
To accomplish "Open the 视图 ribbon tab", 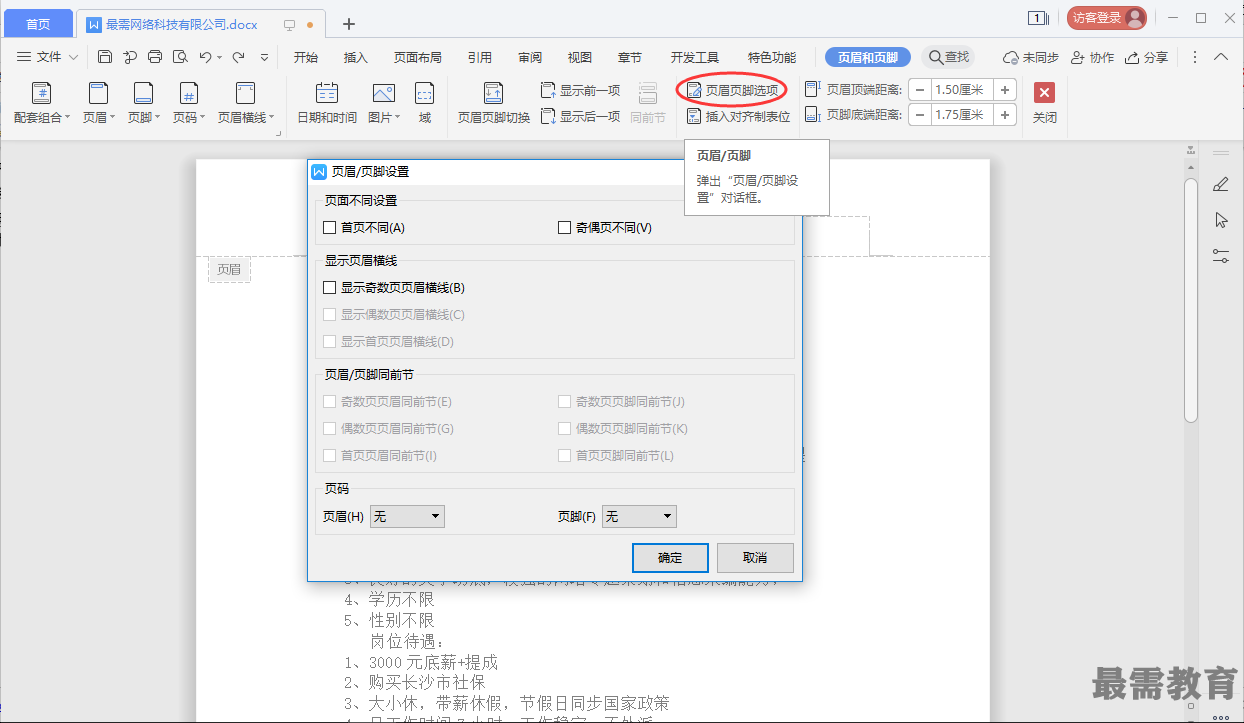I will [x=580, y=57].
